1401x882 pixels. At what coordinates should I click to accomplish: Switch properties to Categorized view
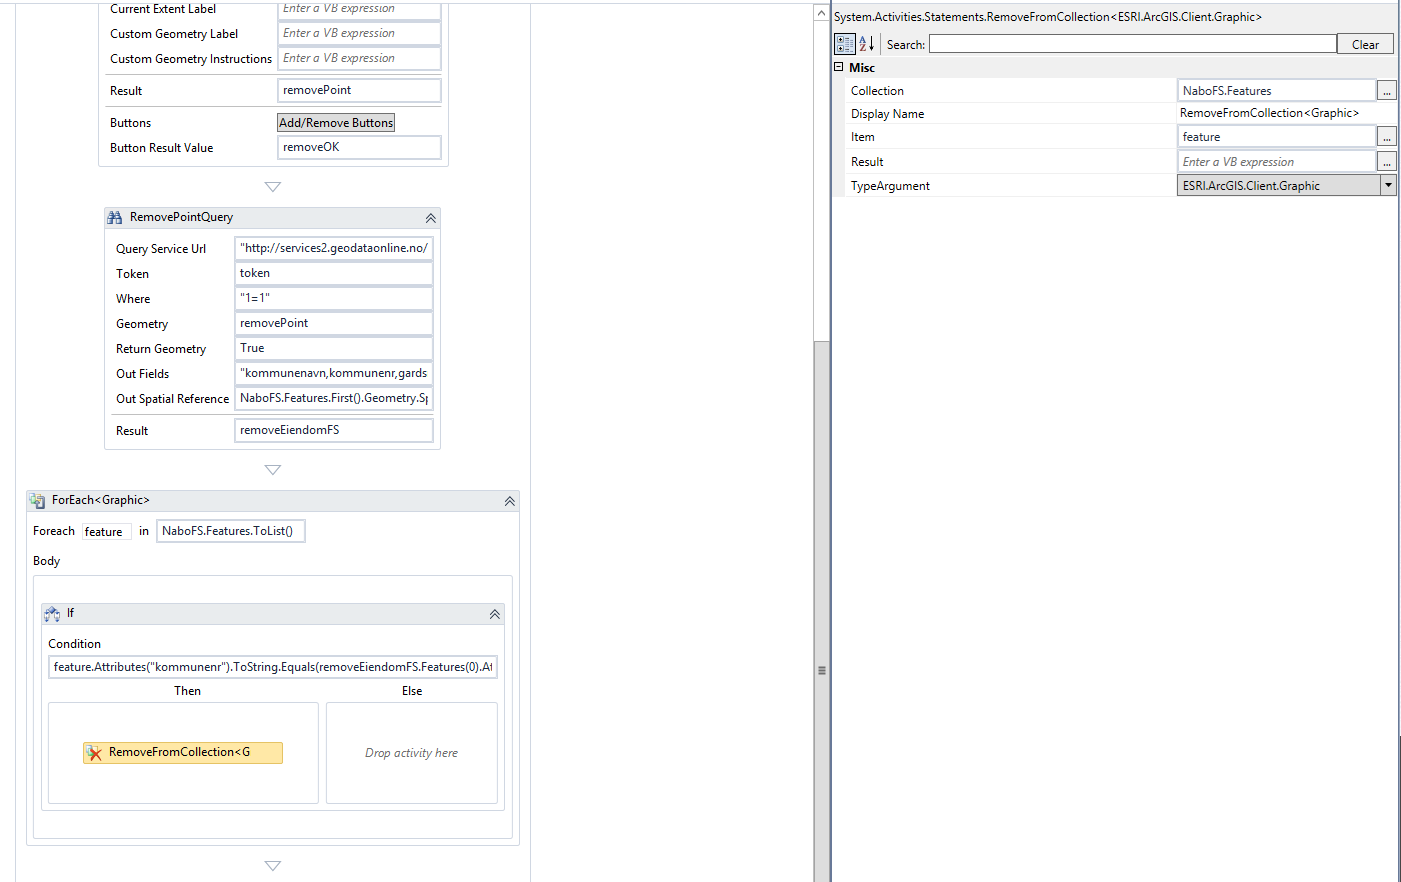845,44
